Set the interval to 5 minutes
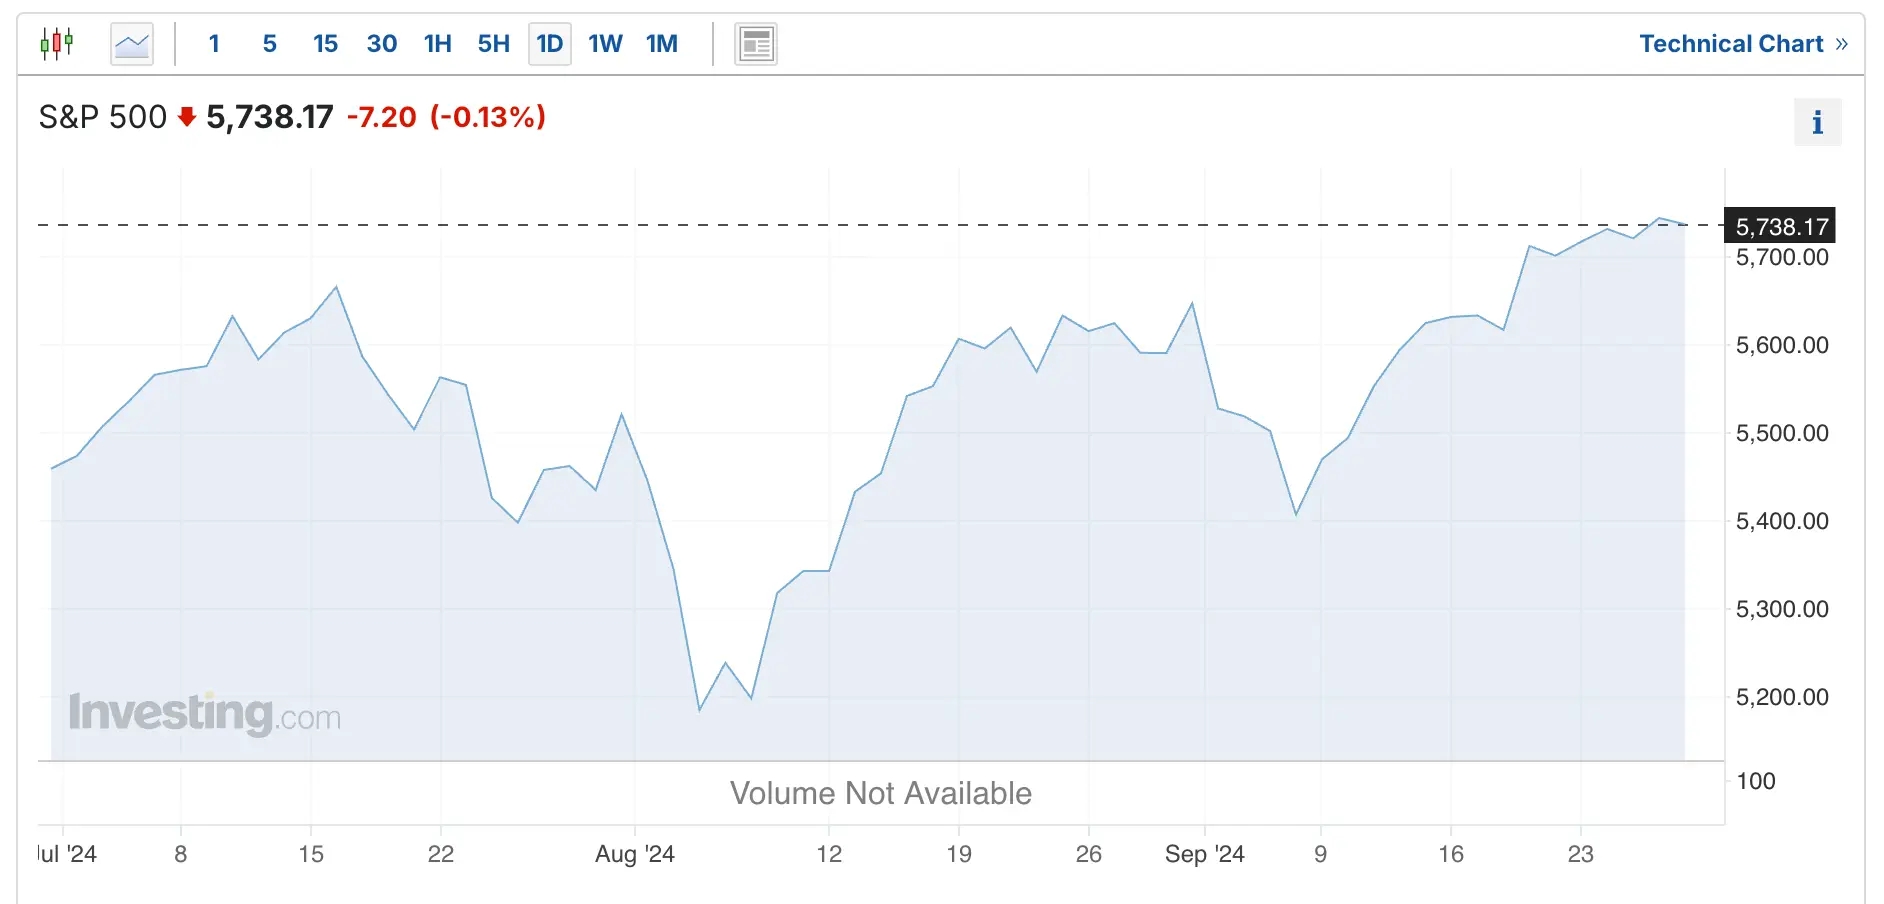The width and height of the screenshot is (1884, 904). pyautogui.click(x=270, y=44)
